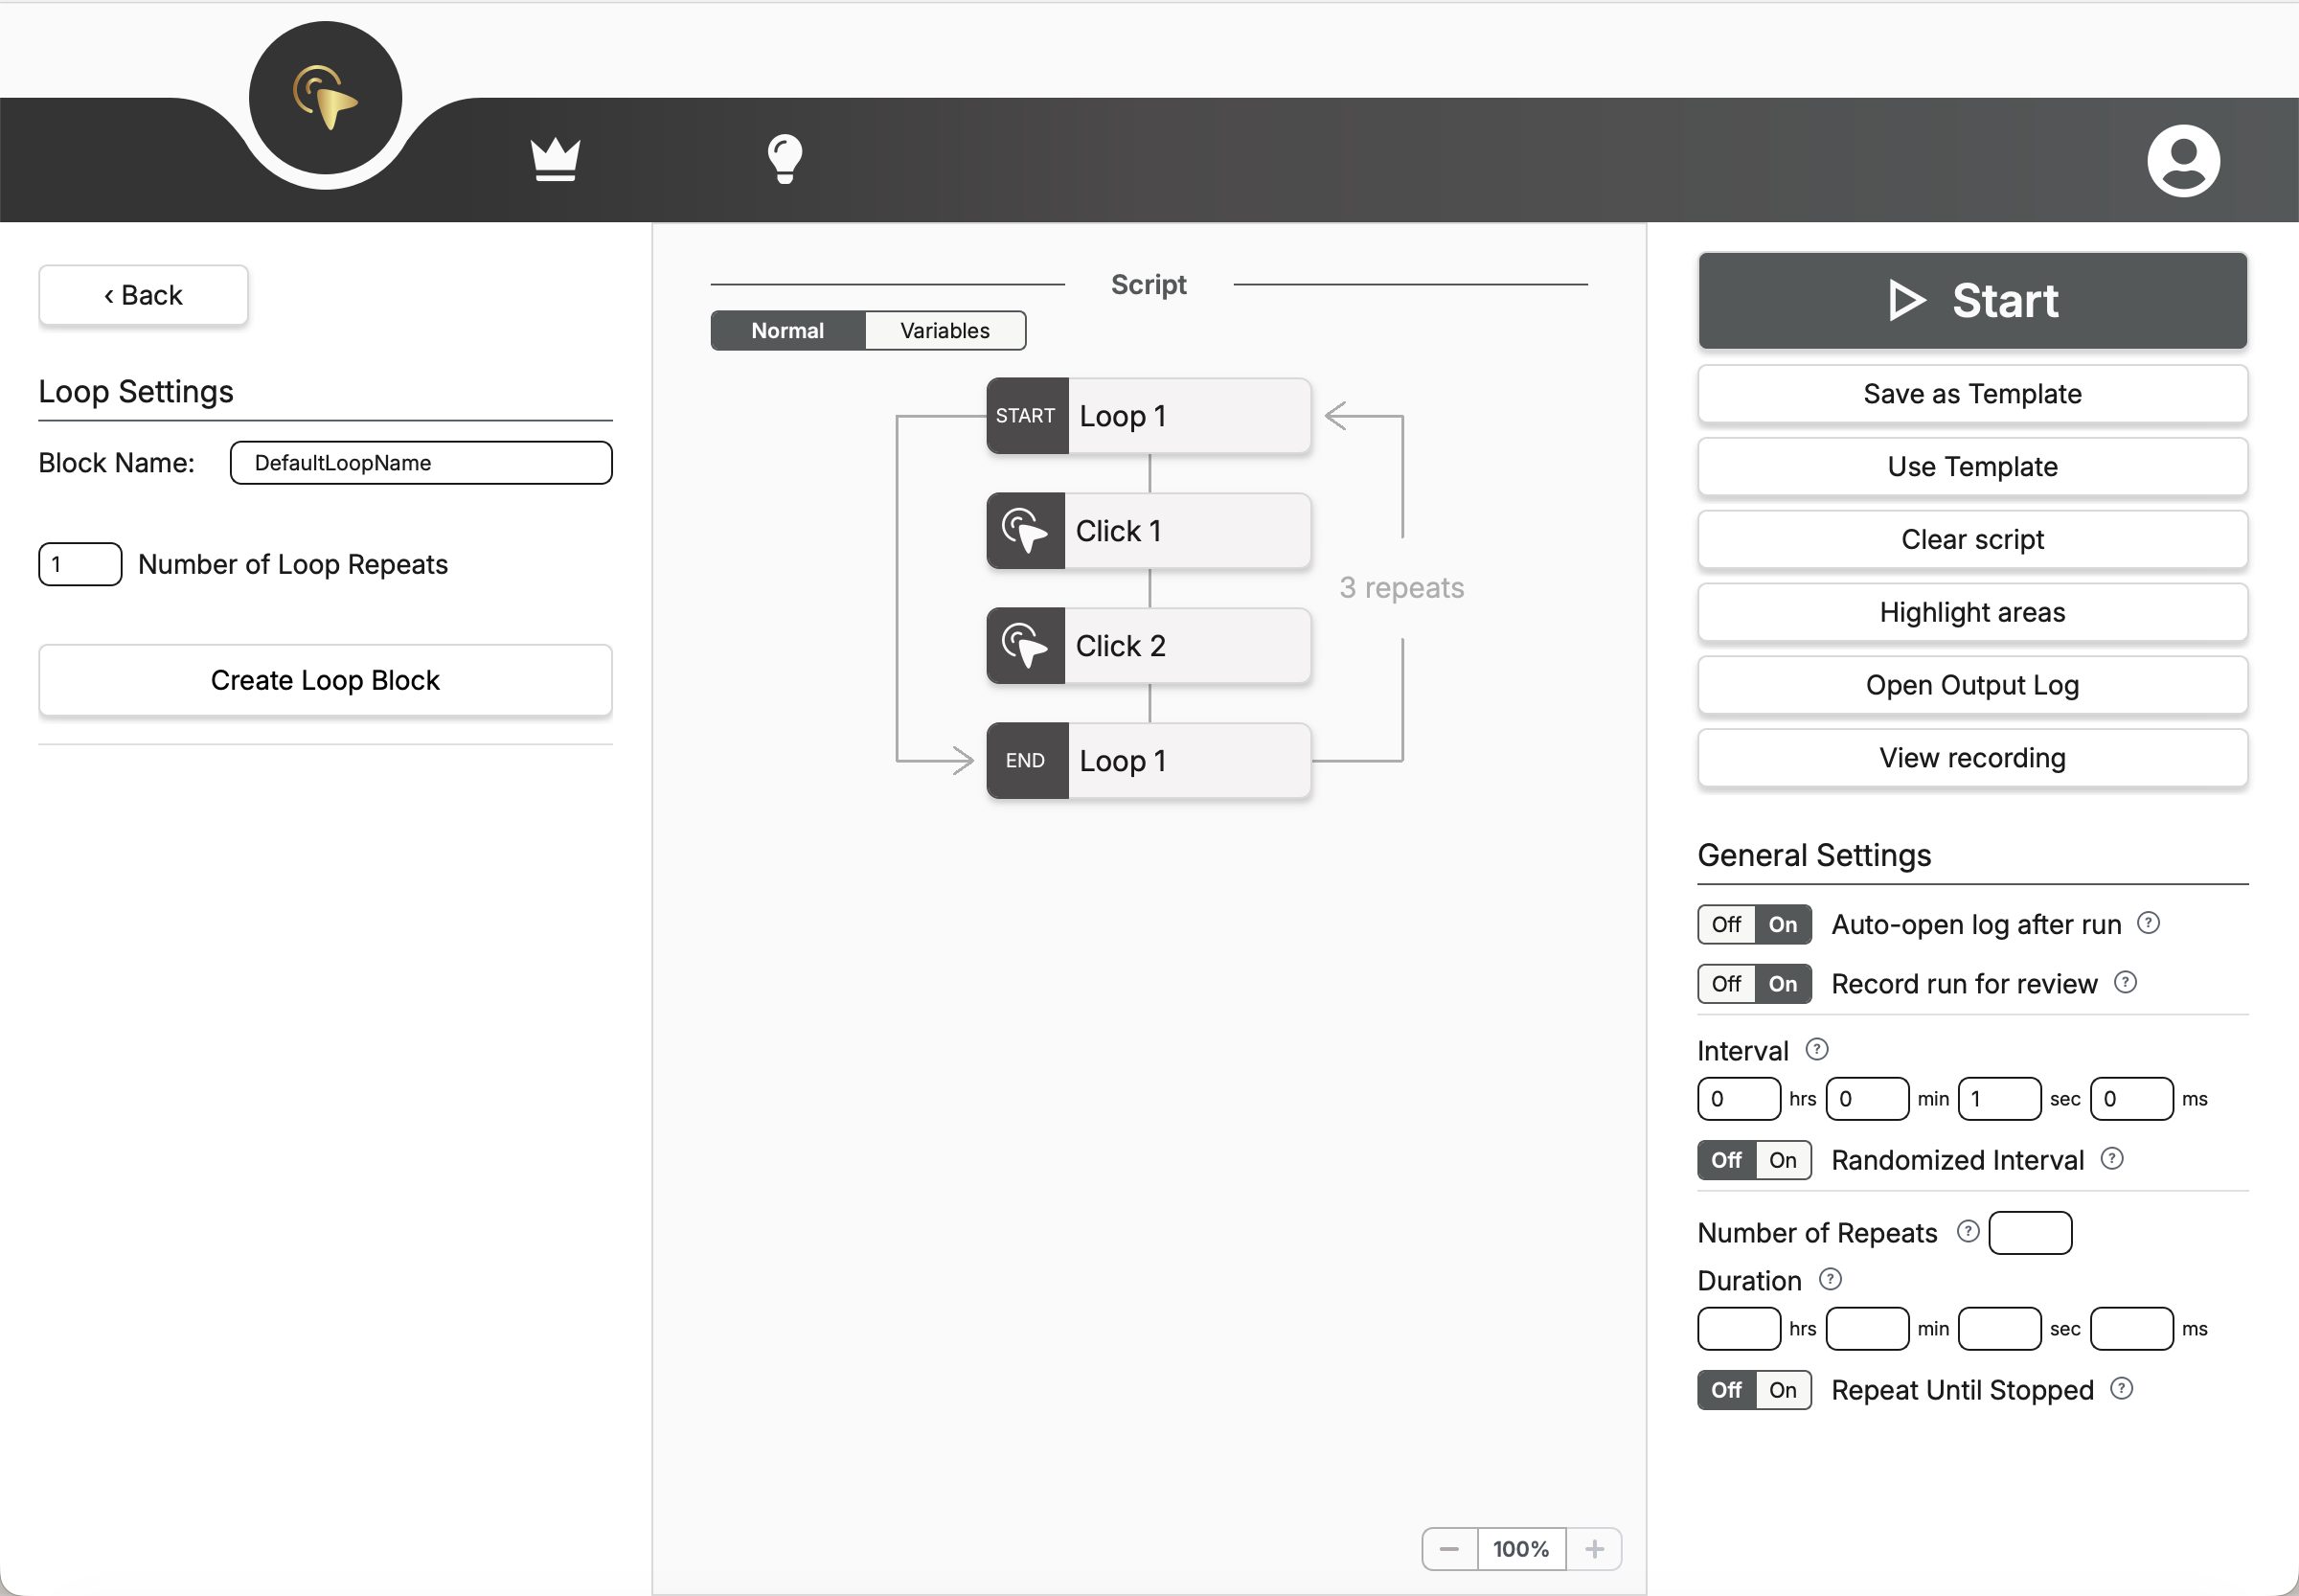Focus the Duration sec field

coord(1999,1329)
